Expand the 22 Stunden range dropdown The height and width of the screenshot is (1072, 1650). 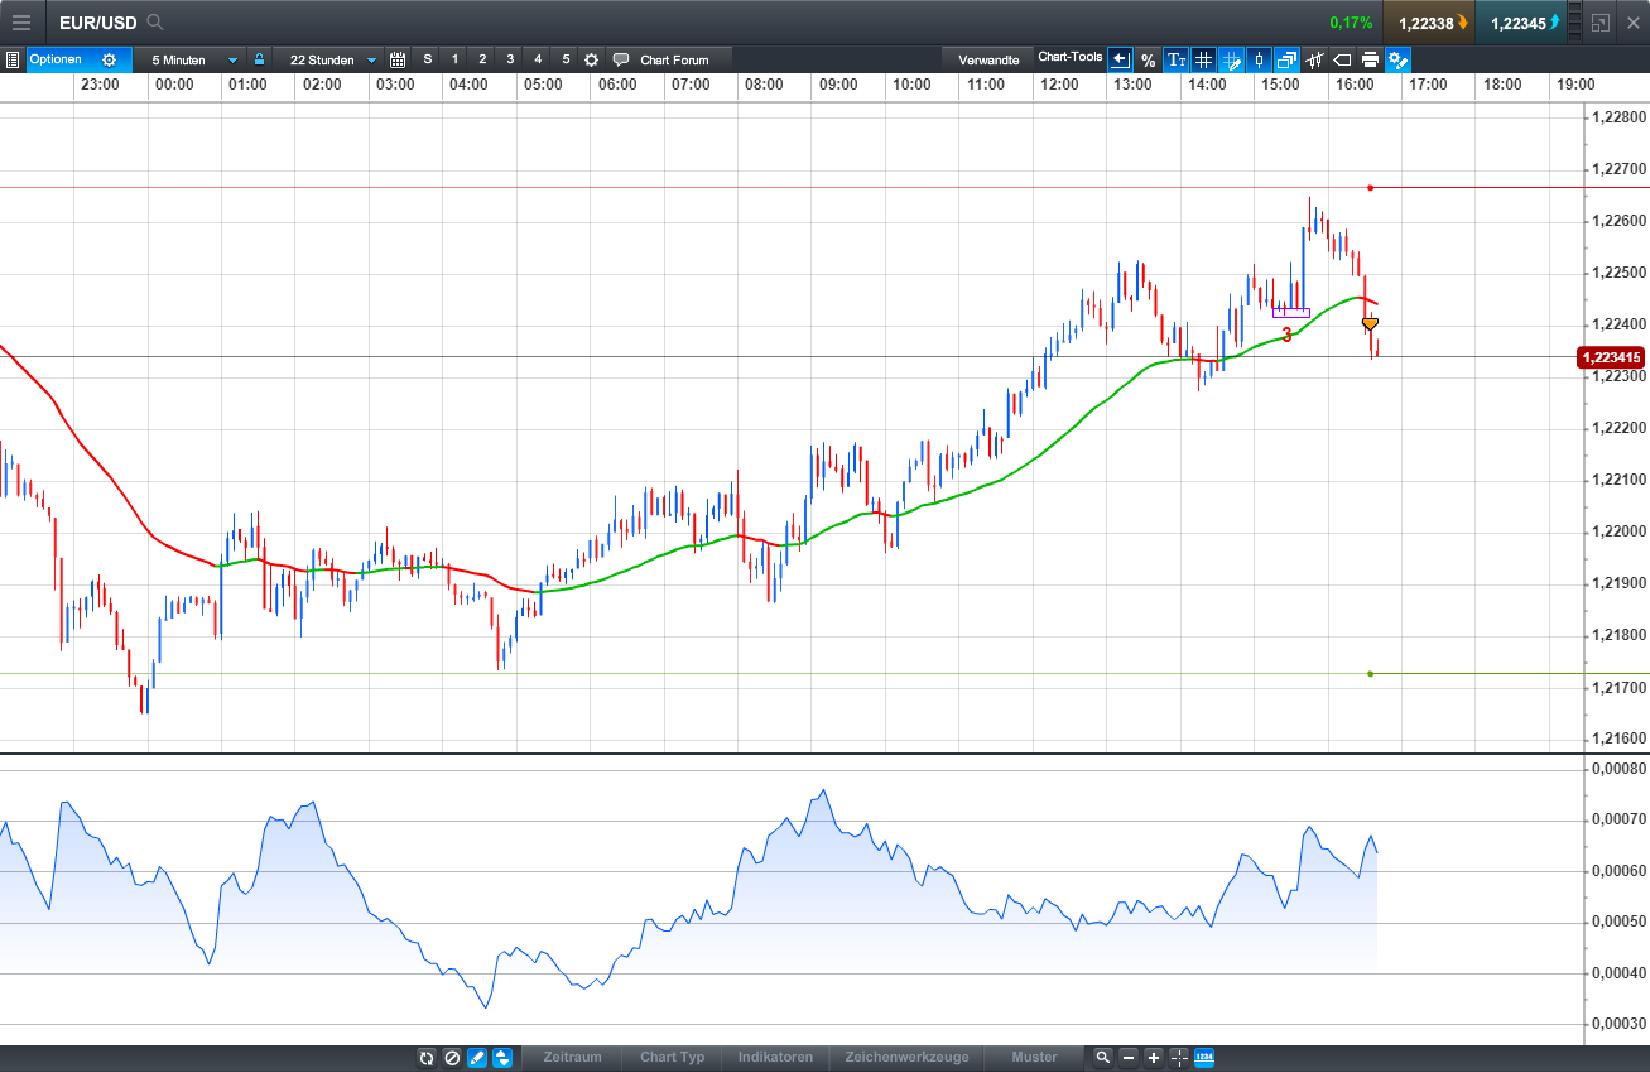pos(372,59)
